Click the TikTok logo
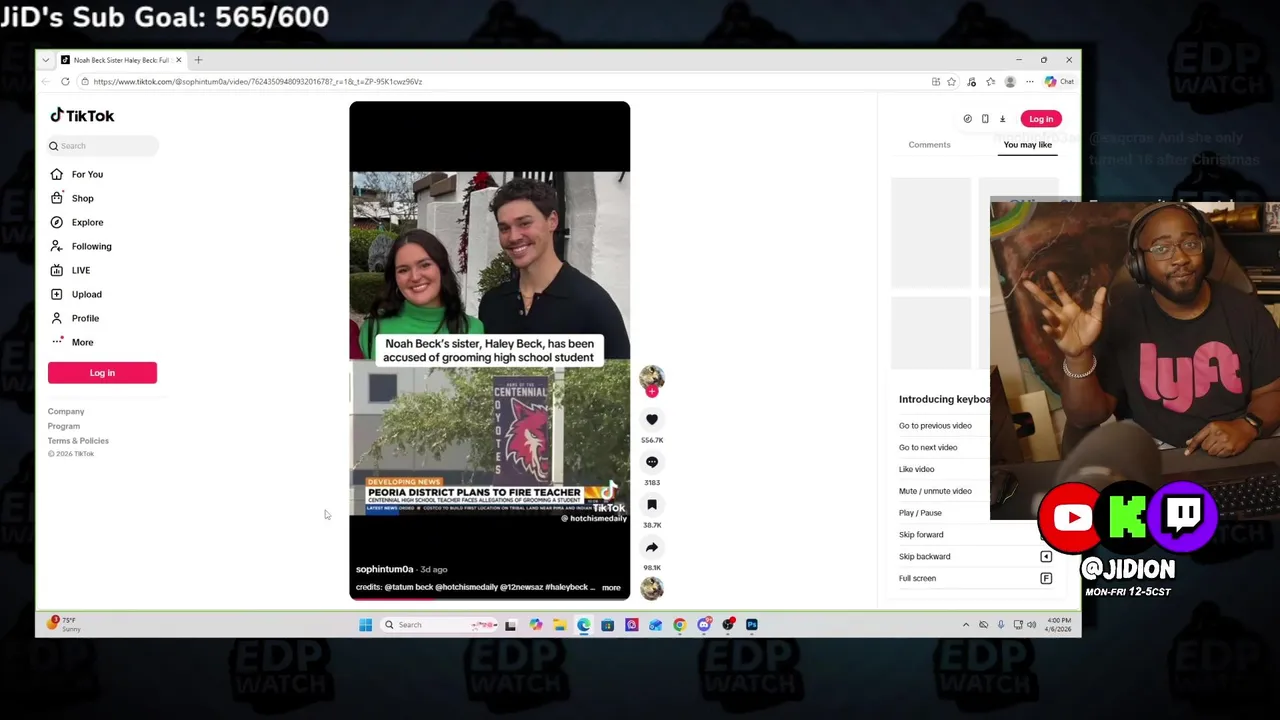The height and width of the screenshot is (720, 1280). [82, 116]
